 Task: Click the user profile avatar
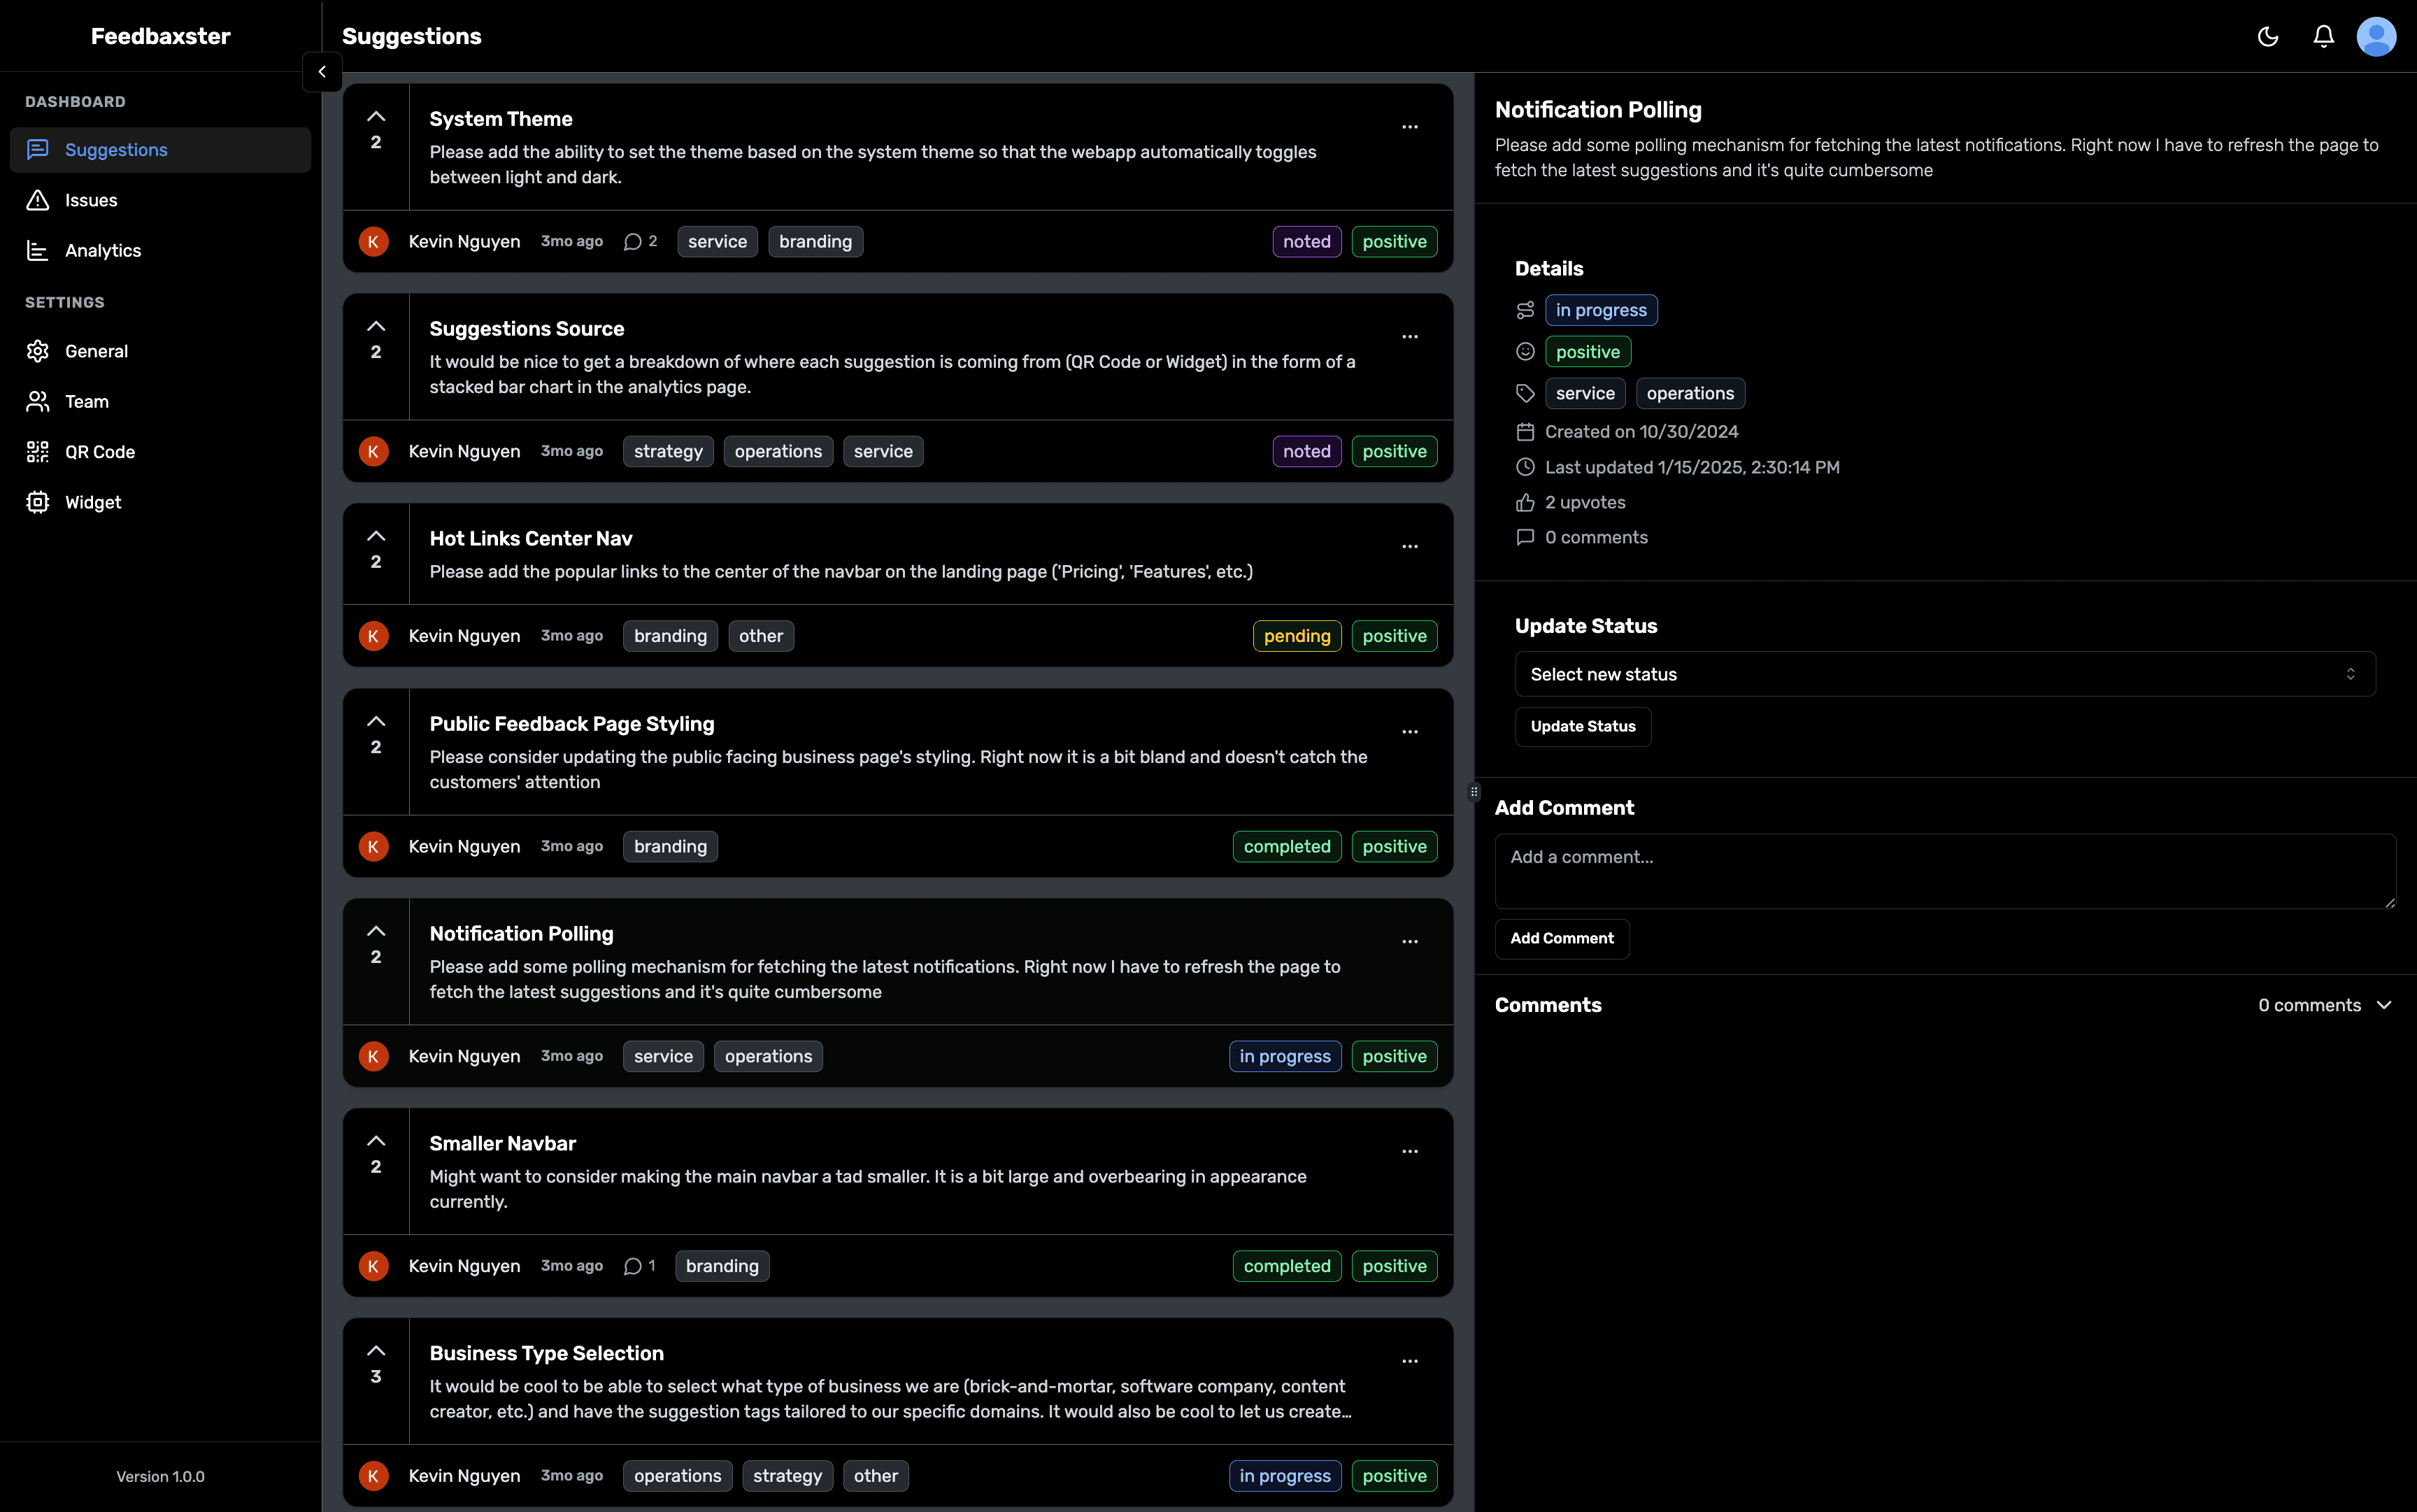2377,36
